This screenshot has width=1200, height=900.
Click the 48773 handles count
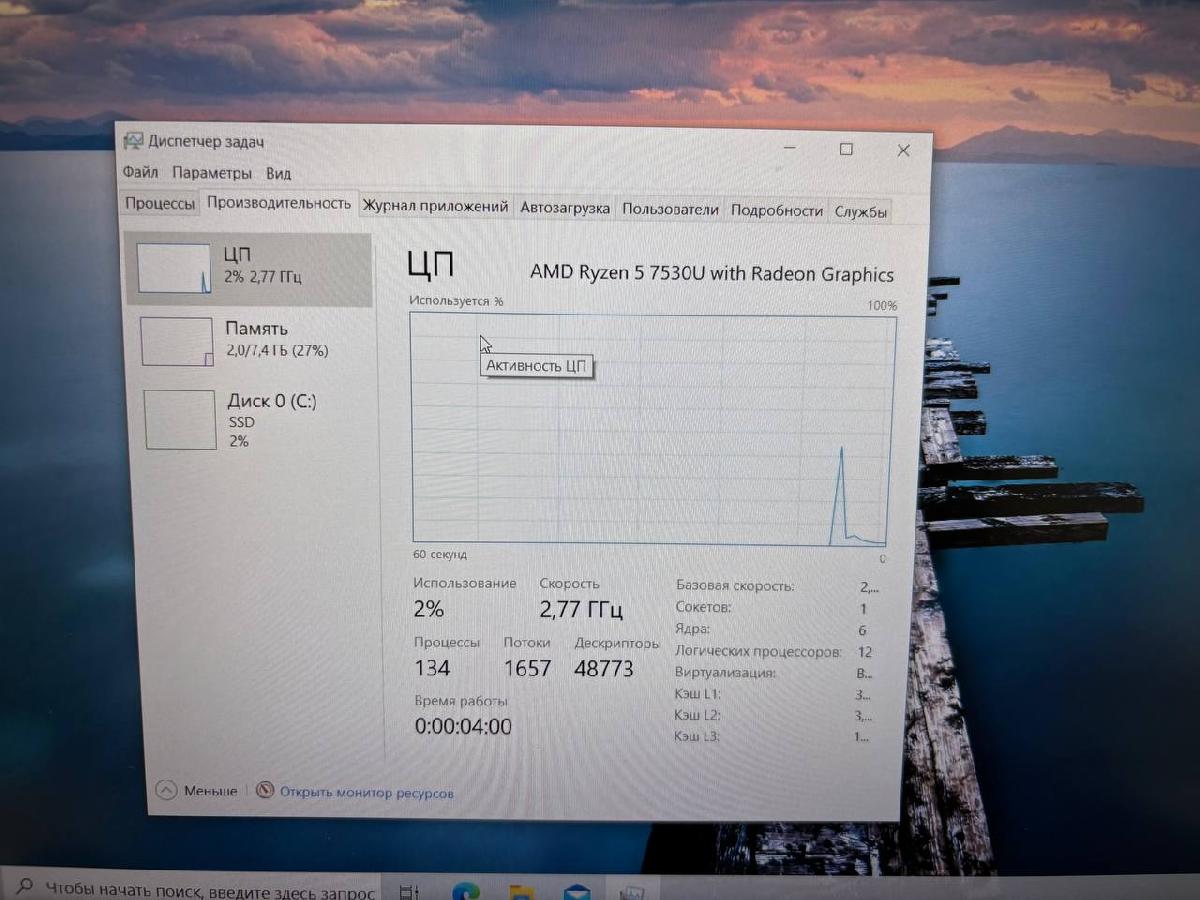click(x=604, y=669)
